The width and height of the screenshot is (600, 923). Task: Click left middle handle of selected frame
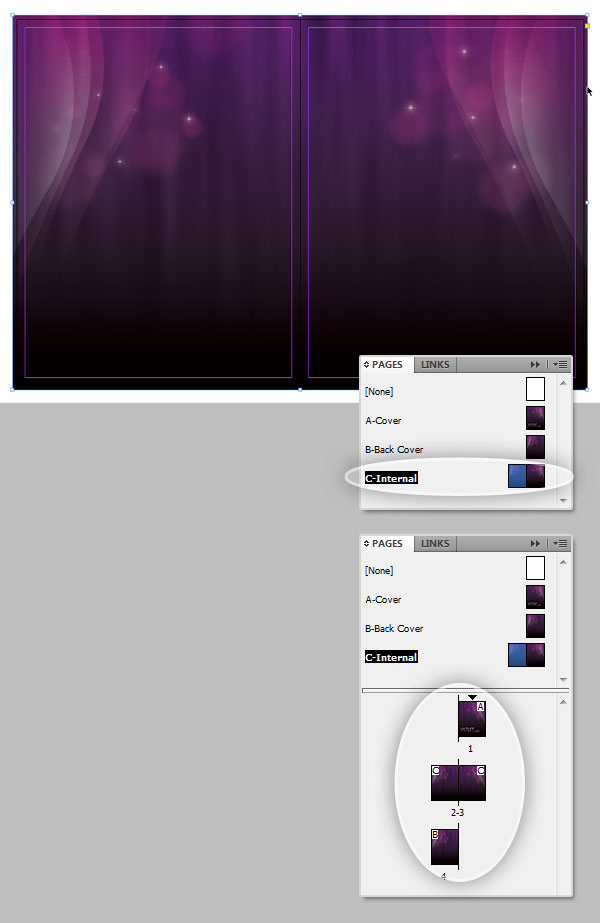point(12,202)
